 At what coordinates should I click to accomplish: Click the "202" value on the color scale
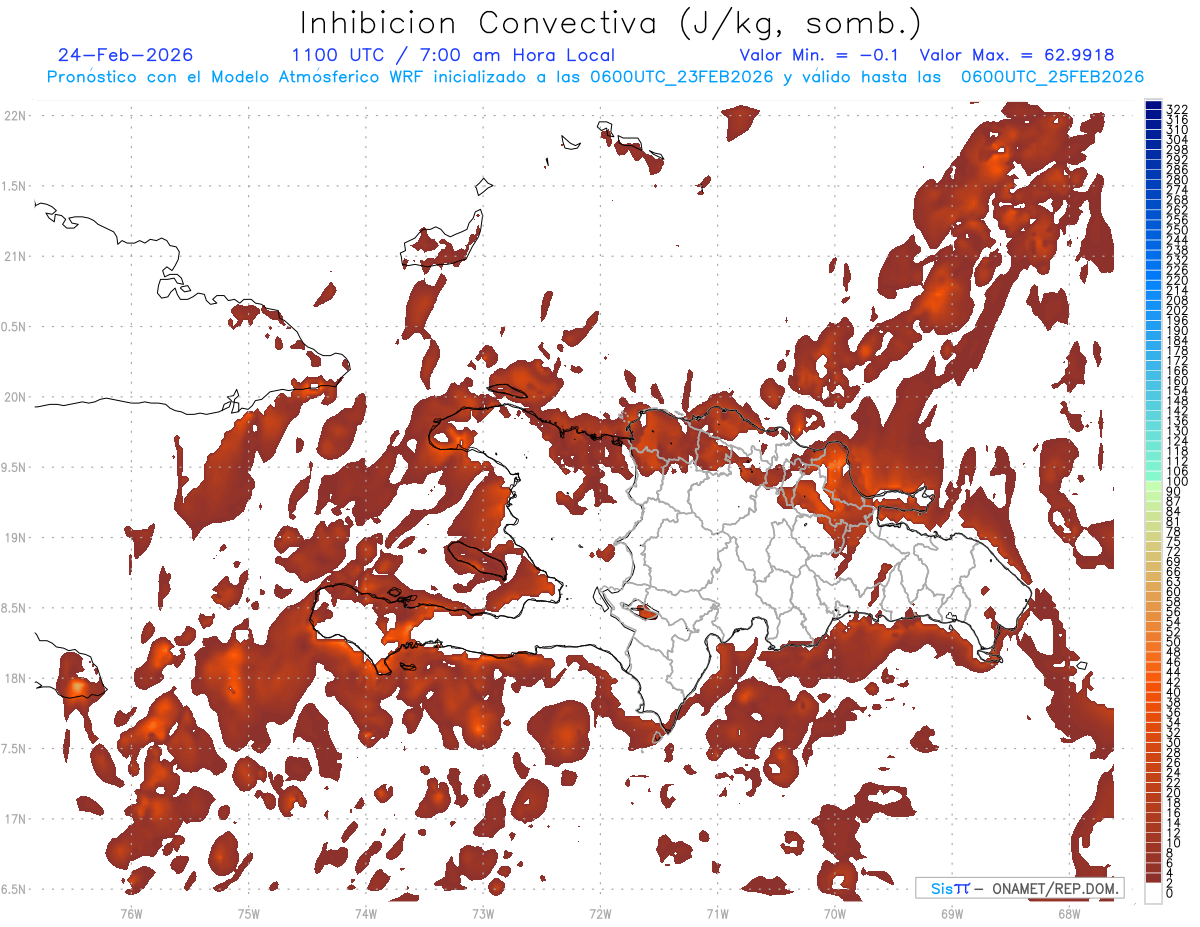coord(1177,310)
